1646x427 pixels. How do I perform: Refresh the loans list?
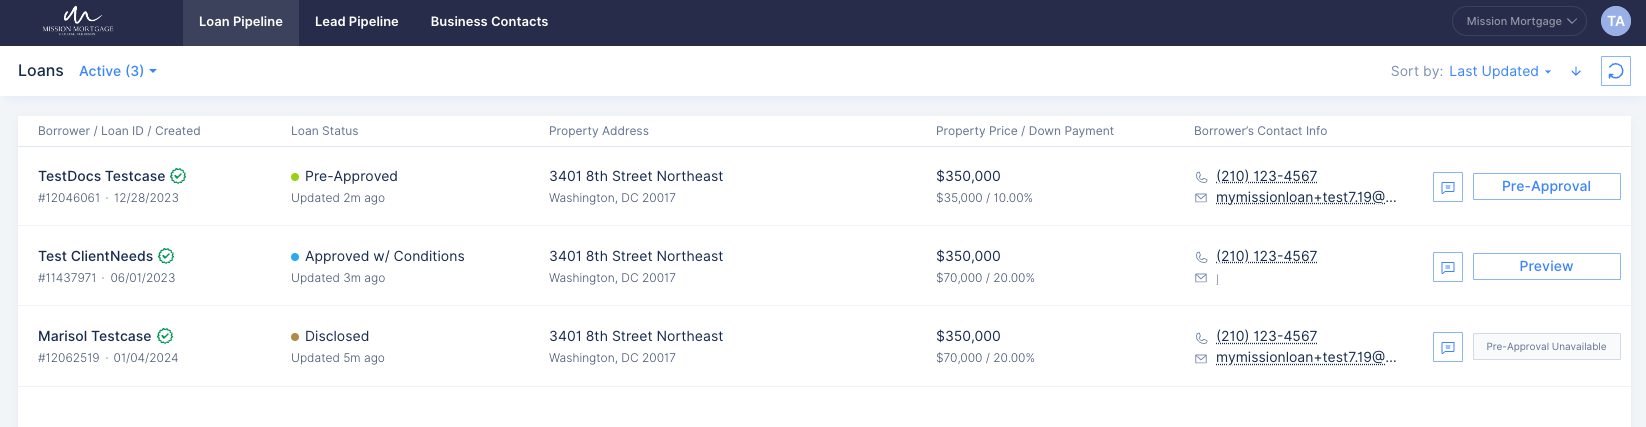[1616, 71]
